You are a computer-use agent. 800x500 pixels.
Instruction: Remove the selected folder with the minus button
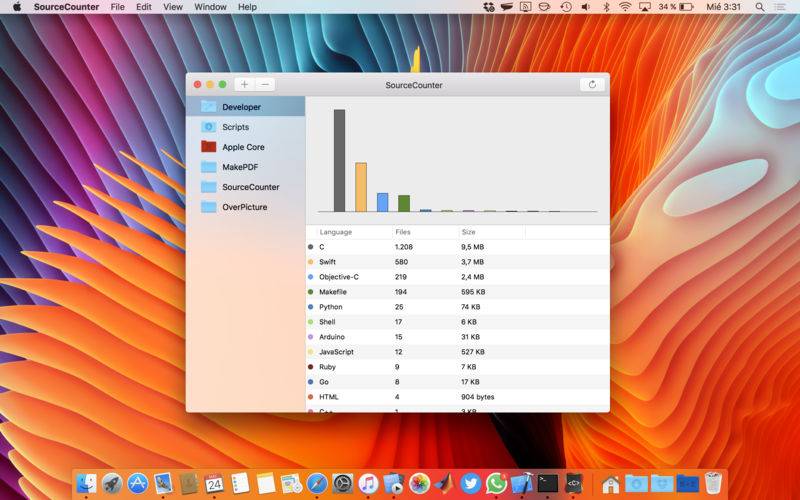click(265, 85)
